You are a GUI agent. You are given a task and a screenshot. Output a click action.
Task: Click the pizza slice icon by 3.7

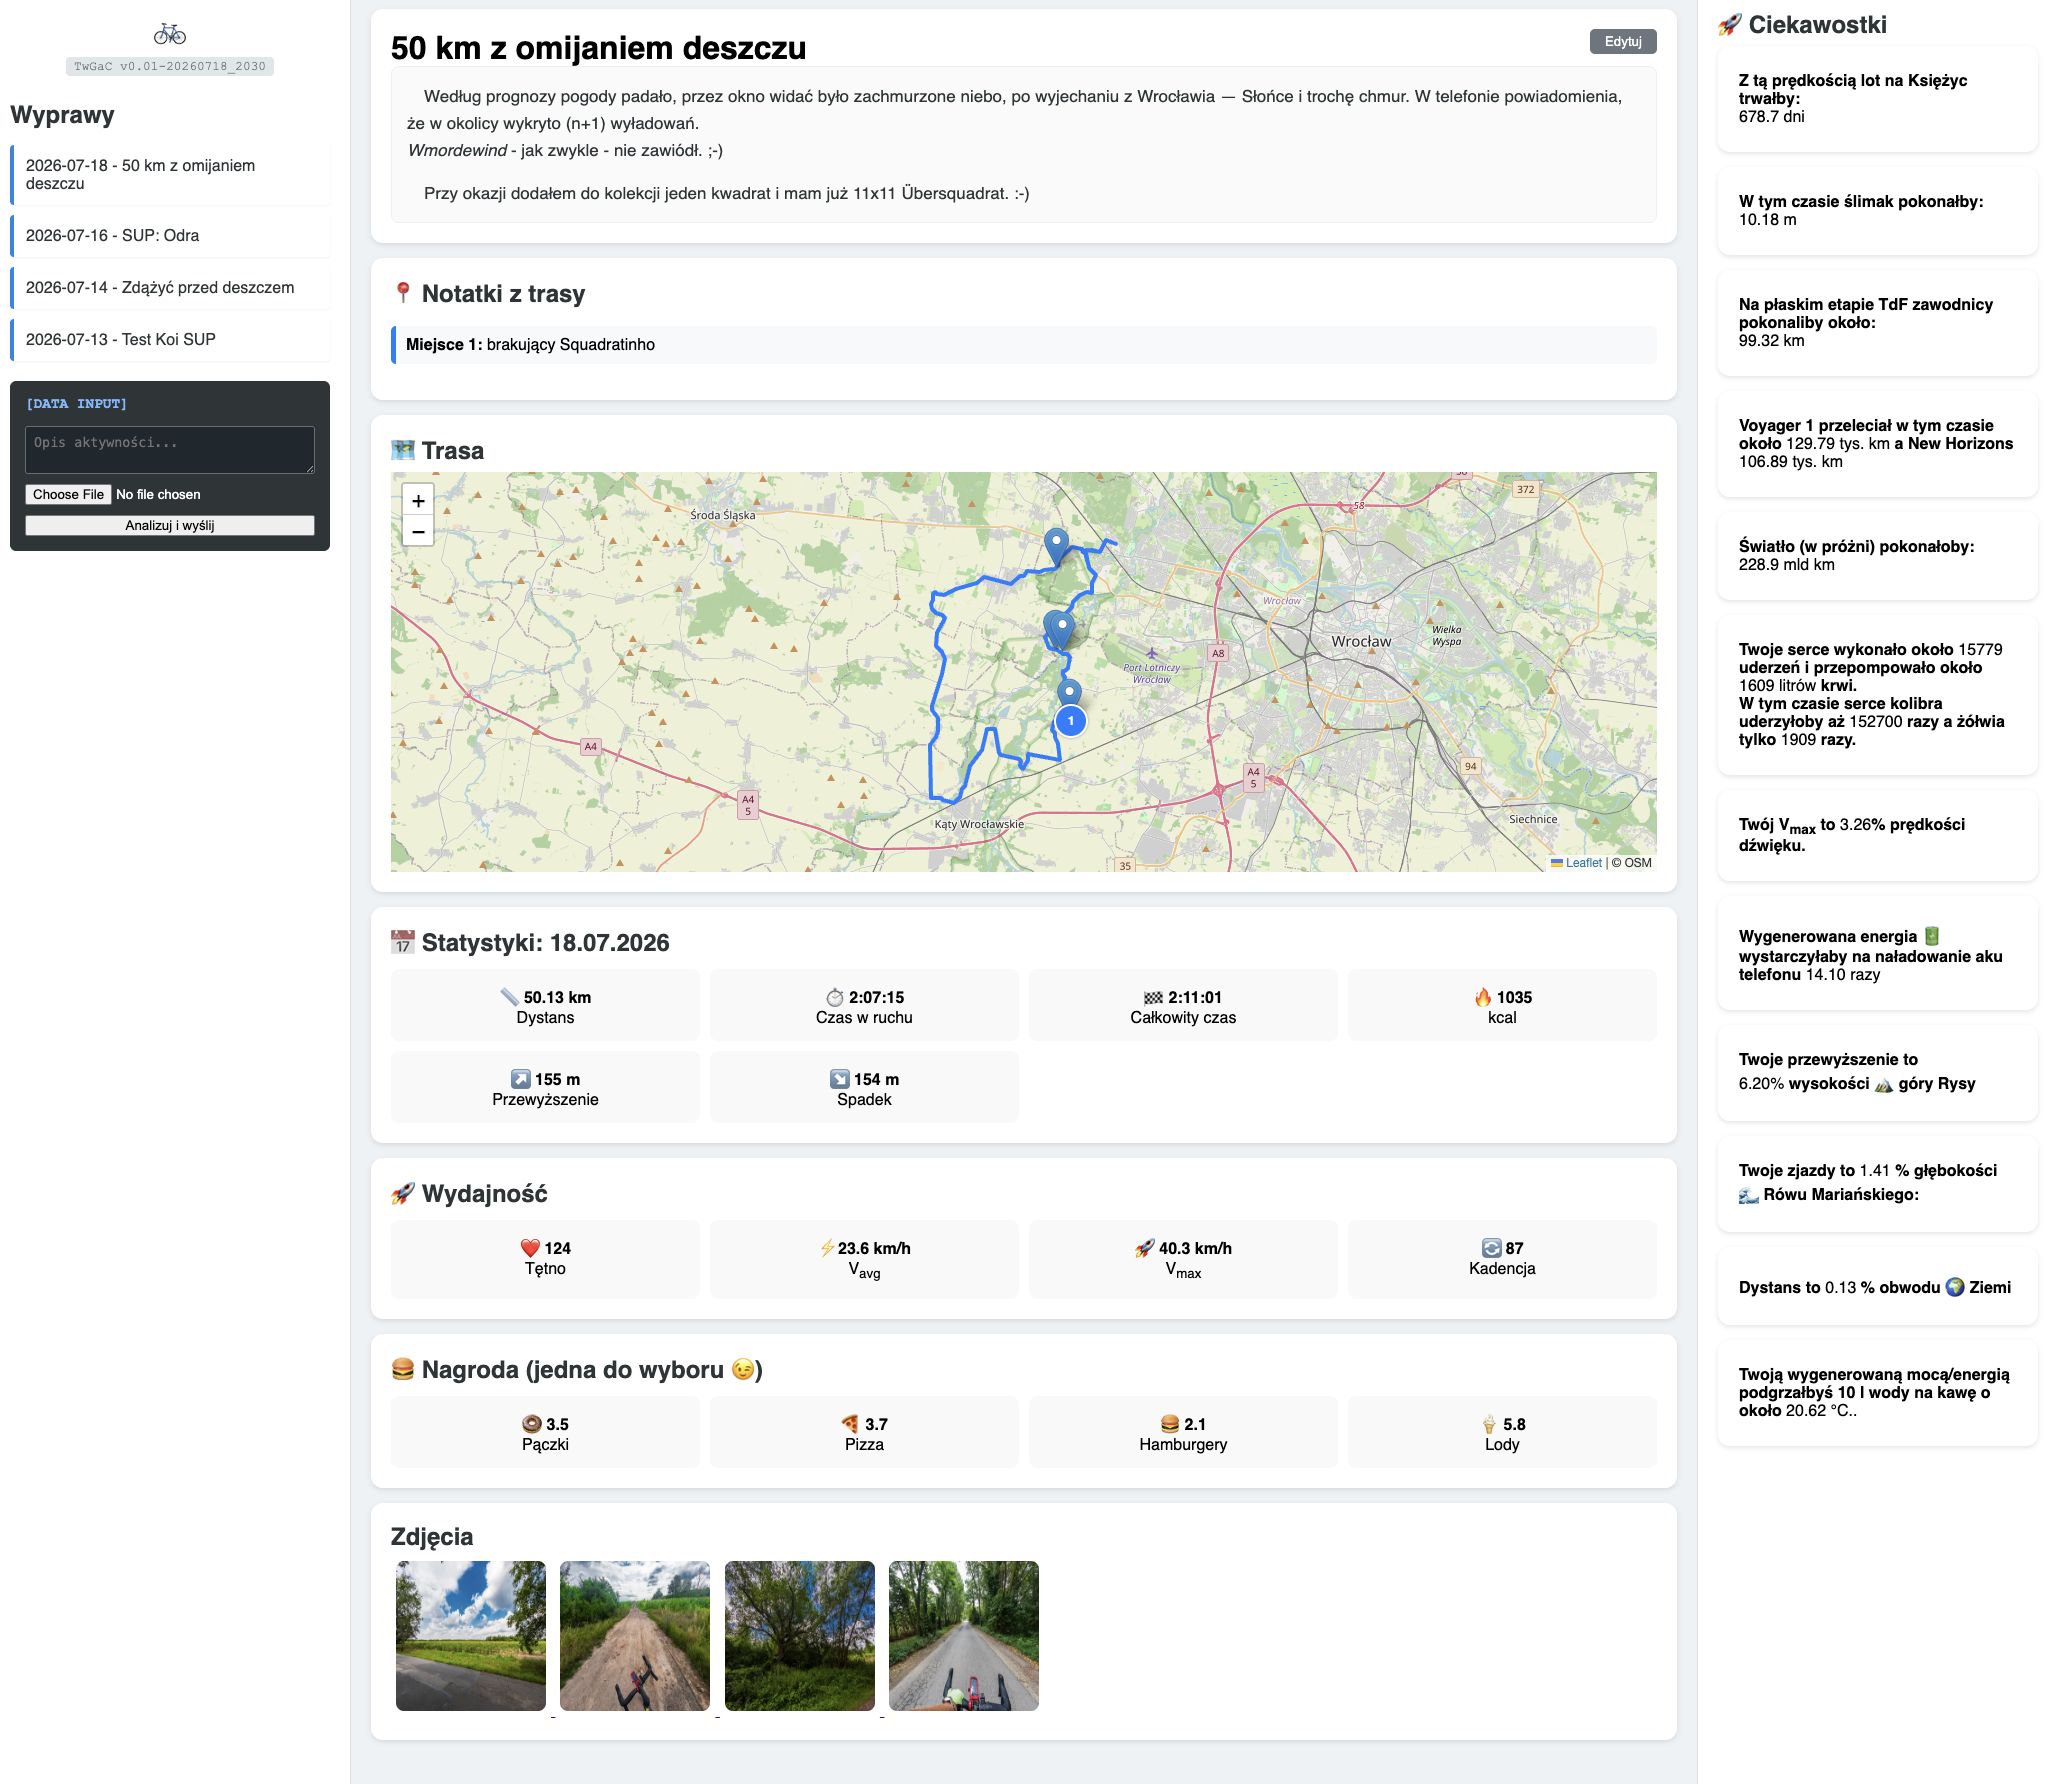[x=850, y=1424]
